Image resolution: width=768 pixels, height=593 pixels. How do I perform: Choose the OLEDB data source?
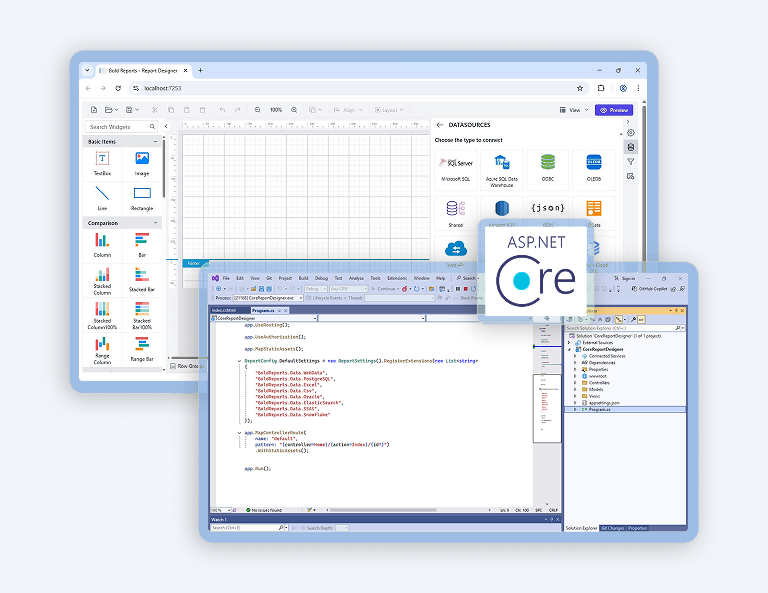[x=594, y=169]
